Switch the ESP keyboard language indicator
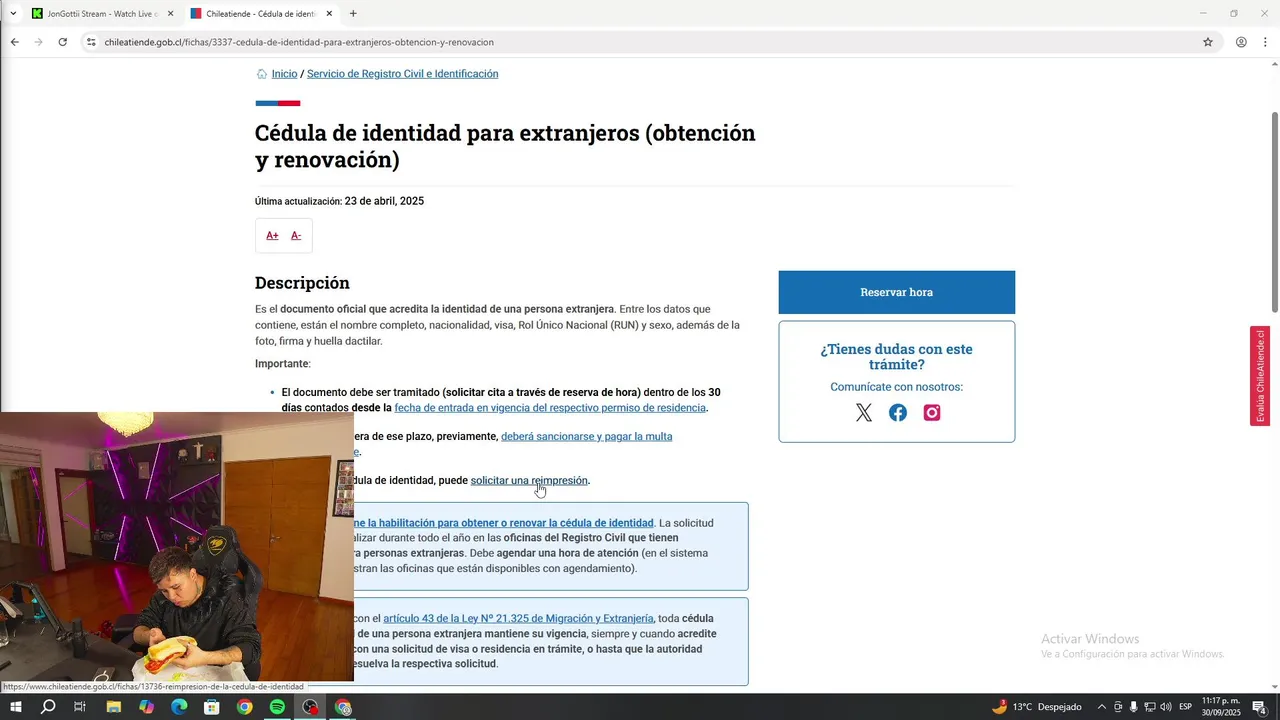Image resolution: width=1280 pixels, height=720 pixels. point(1186,707)
